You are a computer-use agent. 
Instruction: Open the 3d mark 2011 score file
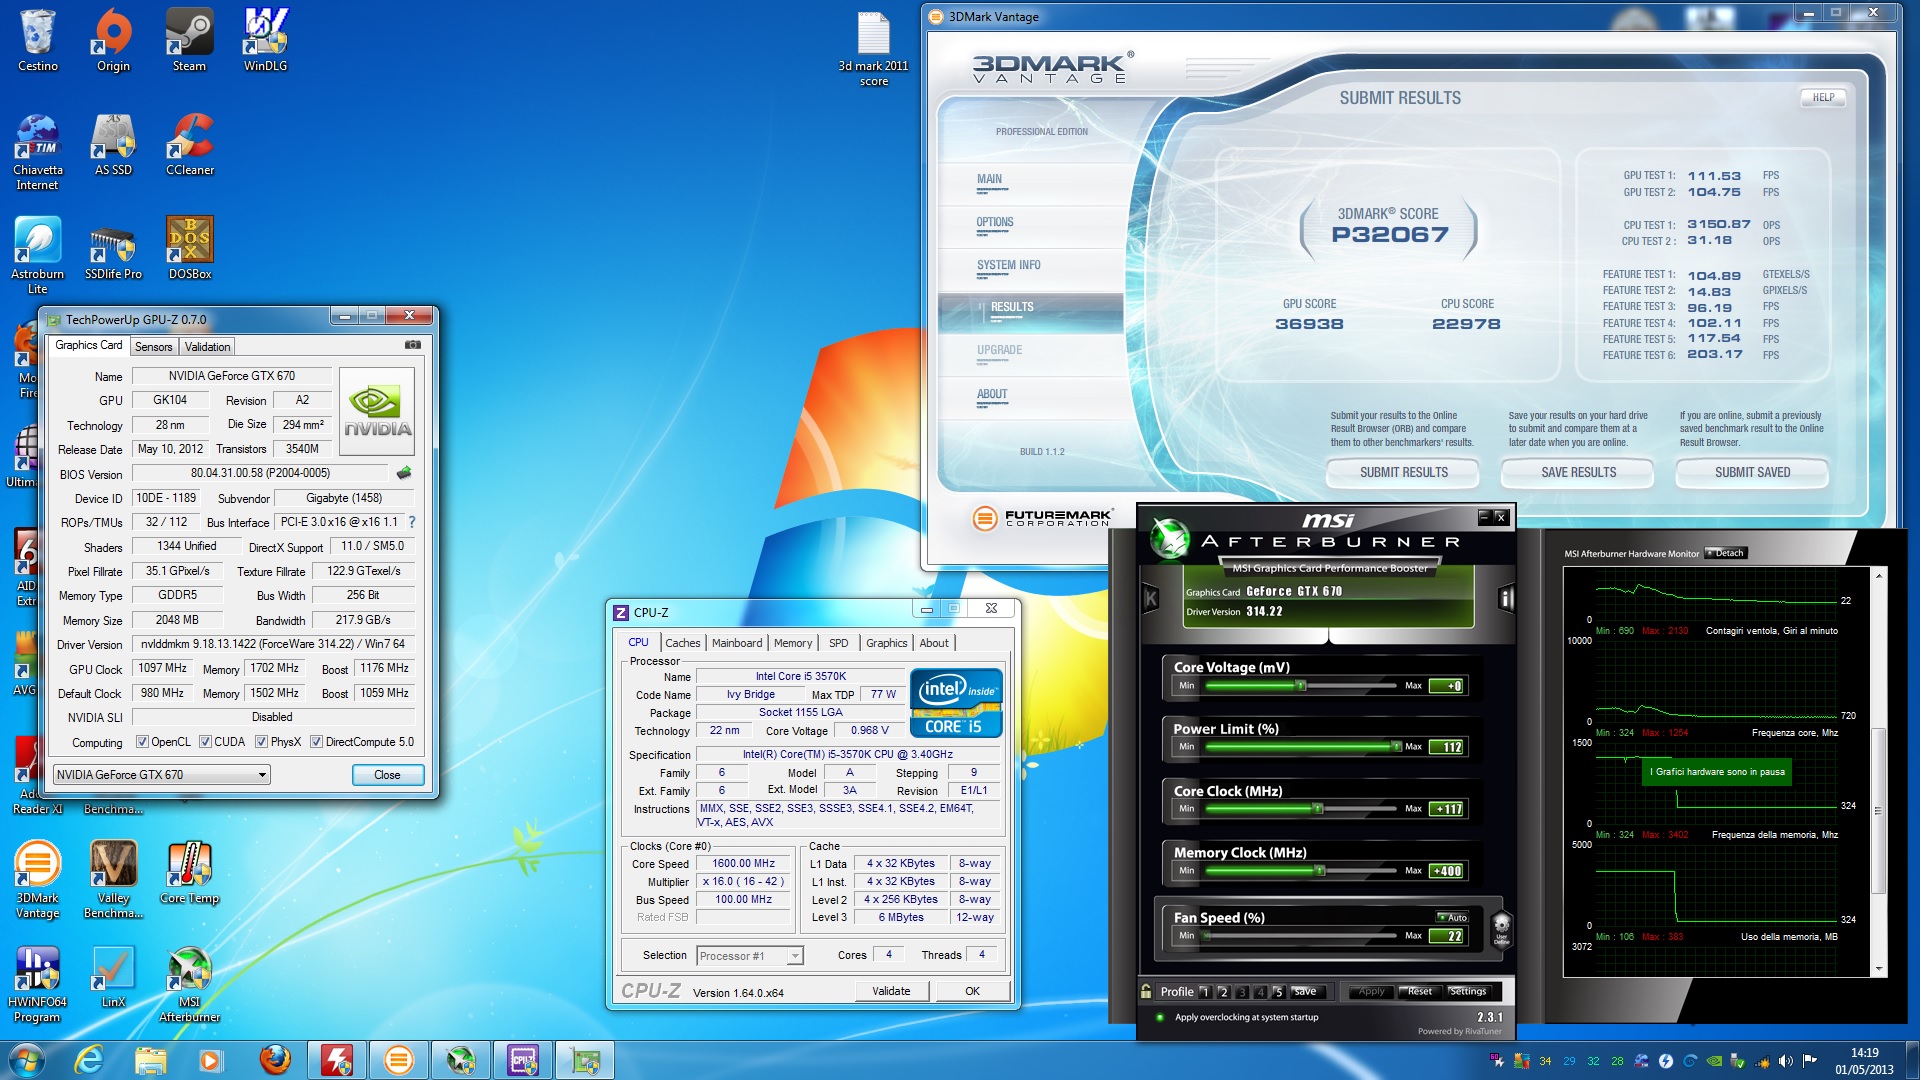[874, 48]
